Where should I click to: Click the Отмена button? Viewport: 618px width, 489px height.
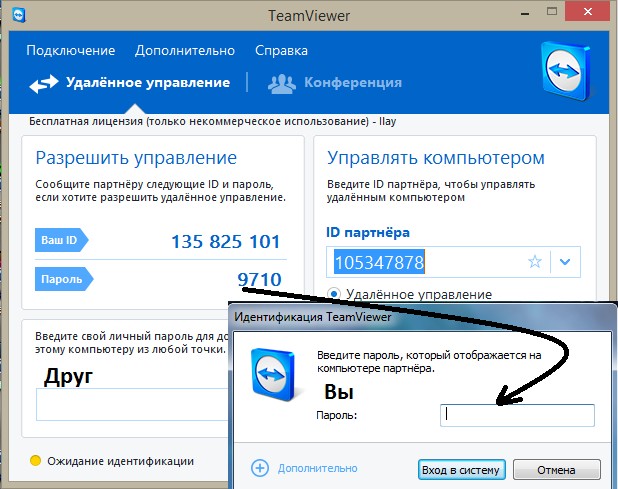coord(557,470)
